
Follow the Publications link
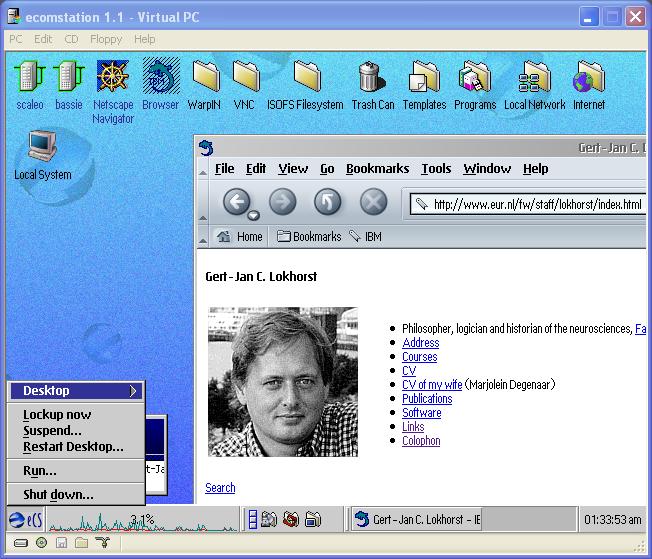click(427, 399)
